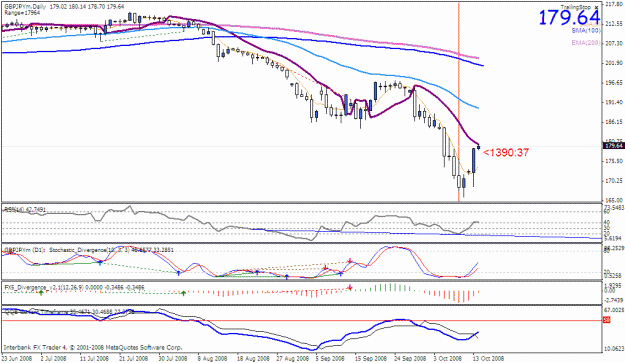Click the 13 Oct 2008 date label

point(489,358)
